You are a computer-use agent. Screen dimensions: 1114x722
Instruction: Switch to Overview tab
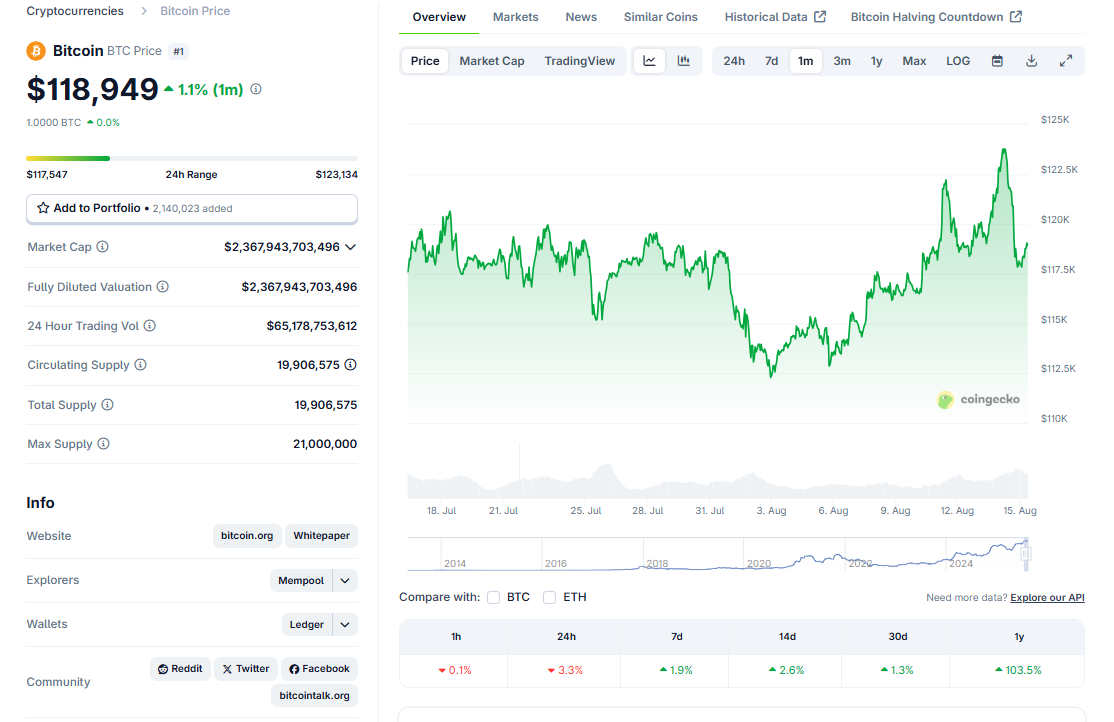click(x=439, y=17)
